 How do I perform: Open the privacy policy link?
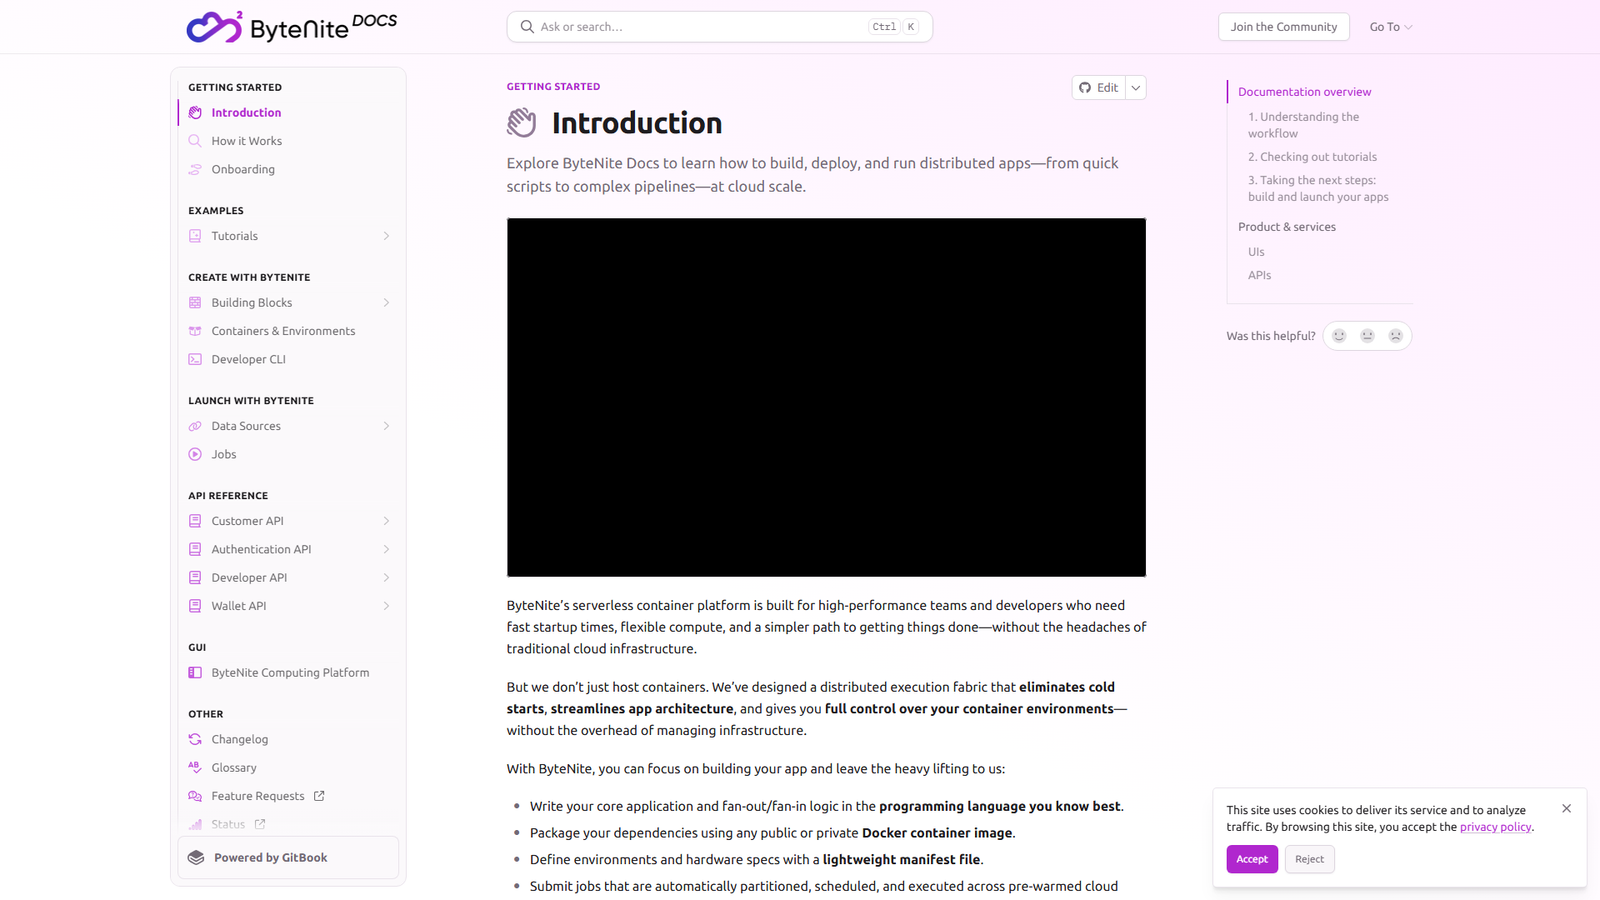tap(1495, 827)
